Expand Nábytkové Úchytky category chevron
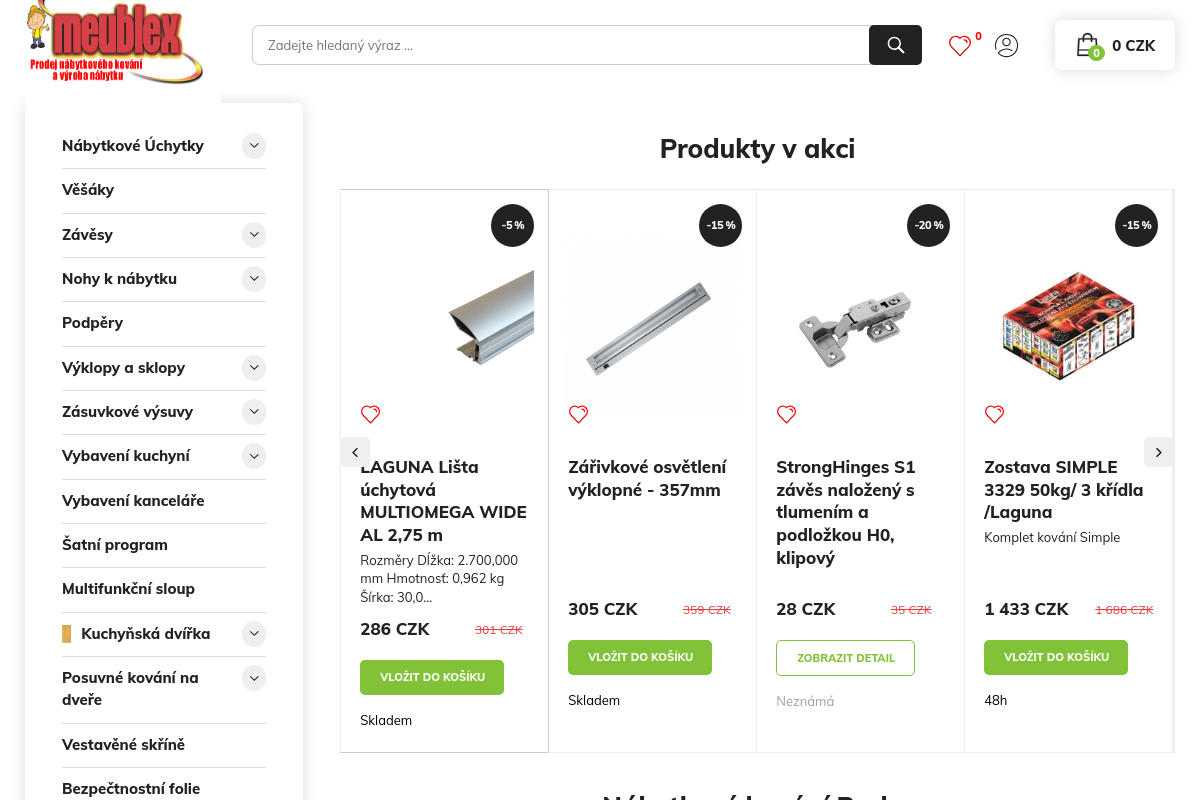This screenshot has height=800, width=1200. pos(254,146)
